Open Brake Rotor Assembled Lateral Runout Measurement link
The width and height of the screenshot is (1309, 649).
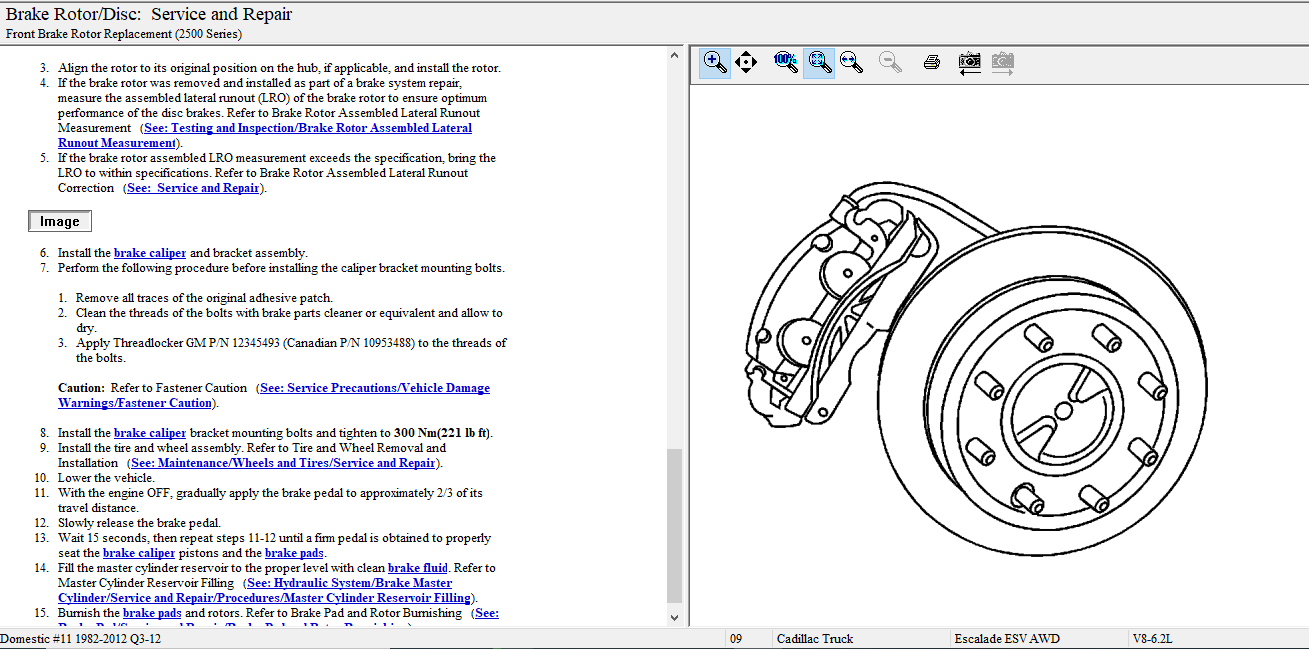308,128
